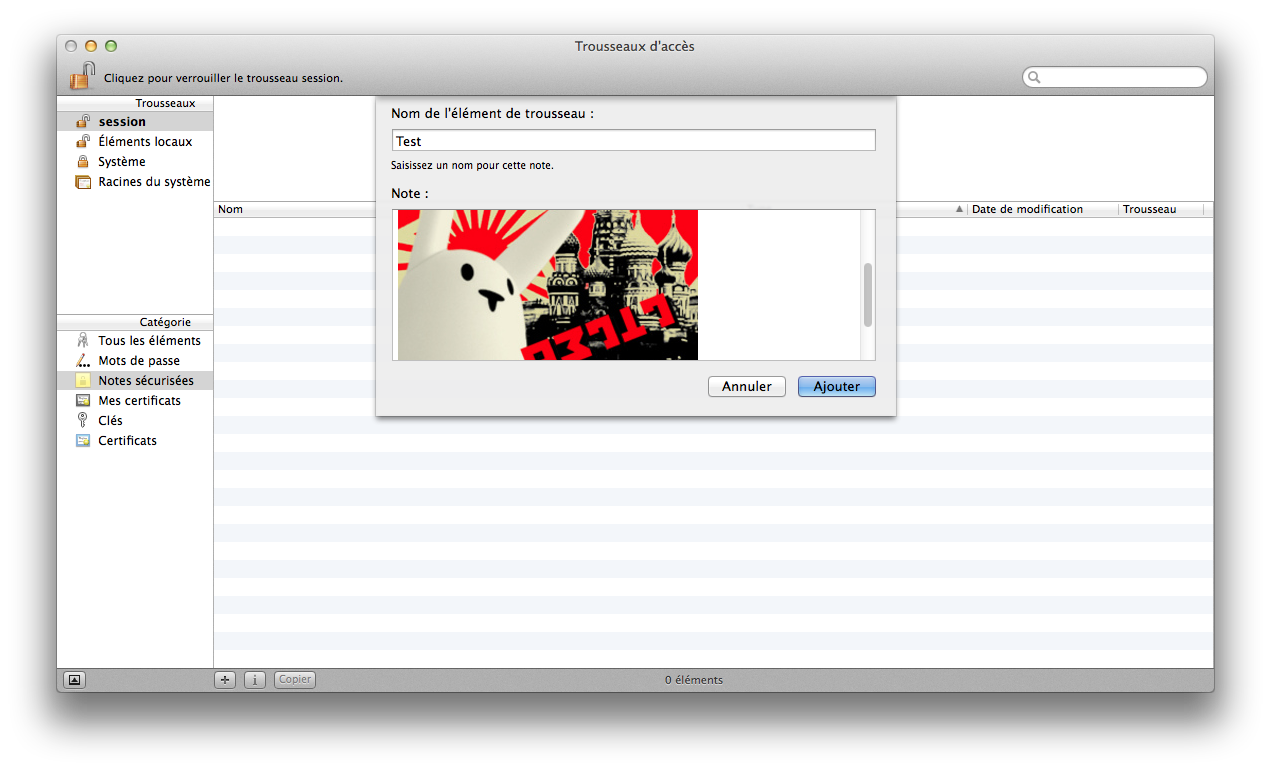The width and height of the screenshot is (1271, 771).
Task: Click the key-and-pencil icon beside Mots de passe
Action: [x=83, y=361]
